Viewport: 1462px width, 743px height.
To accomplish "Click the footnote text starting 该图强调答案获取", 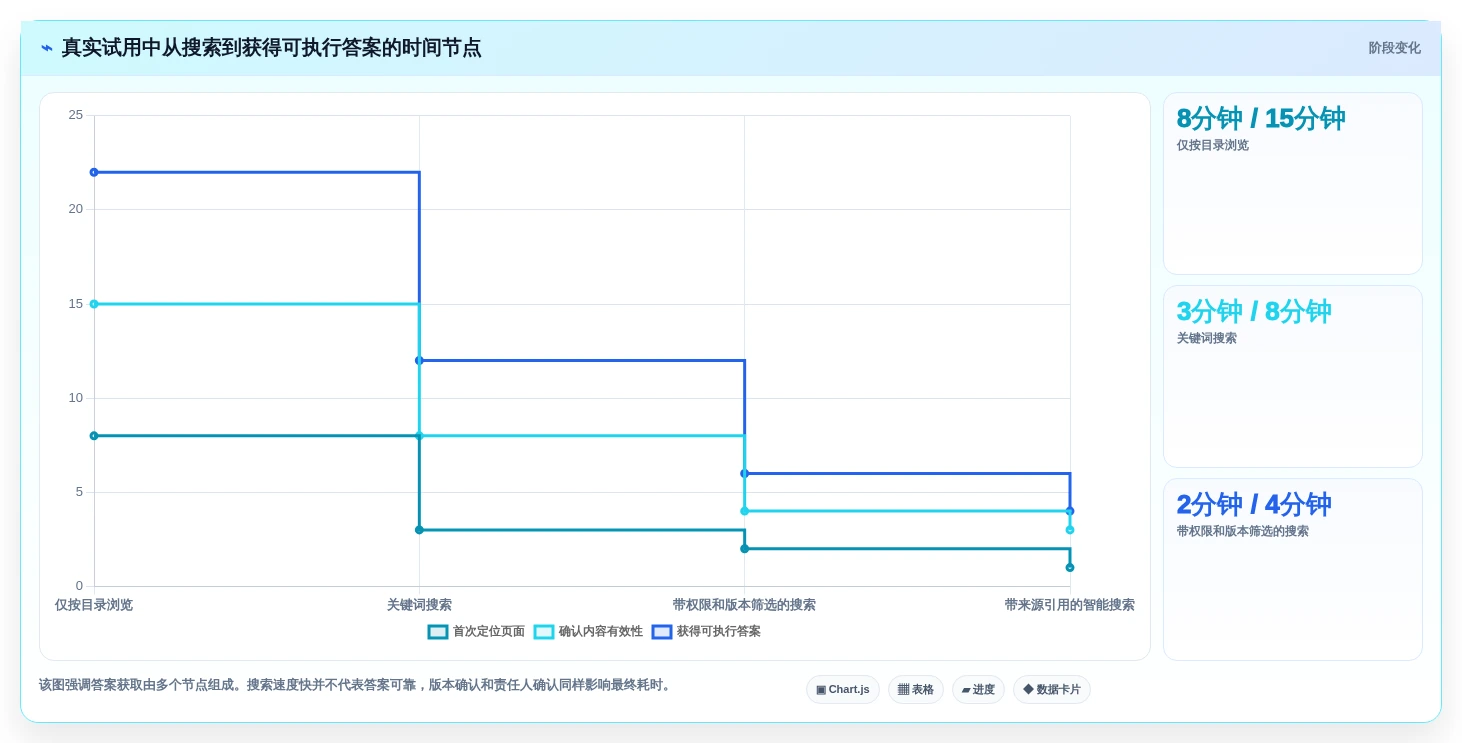I will click(x=357, y=685).
